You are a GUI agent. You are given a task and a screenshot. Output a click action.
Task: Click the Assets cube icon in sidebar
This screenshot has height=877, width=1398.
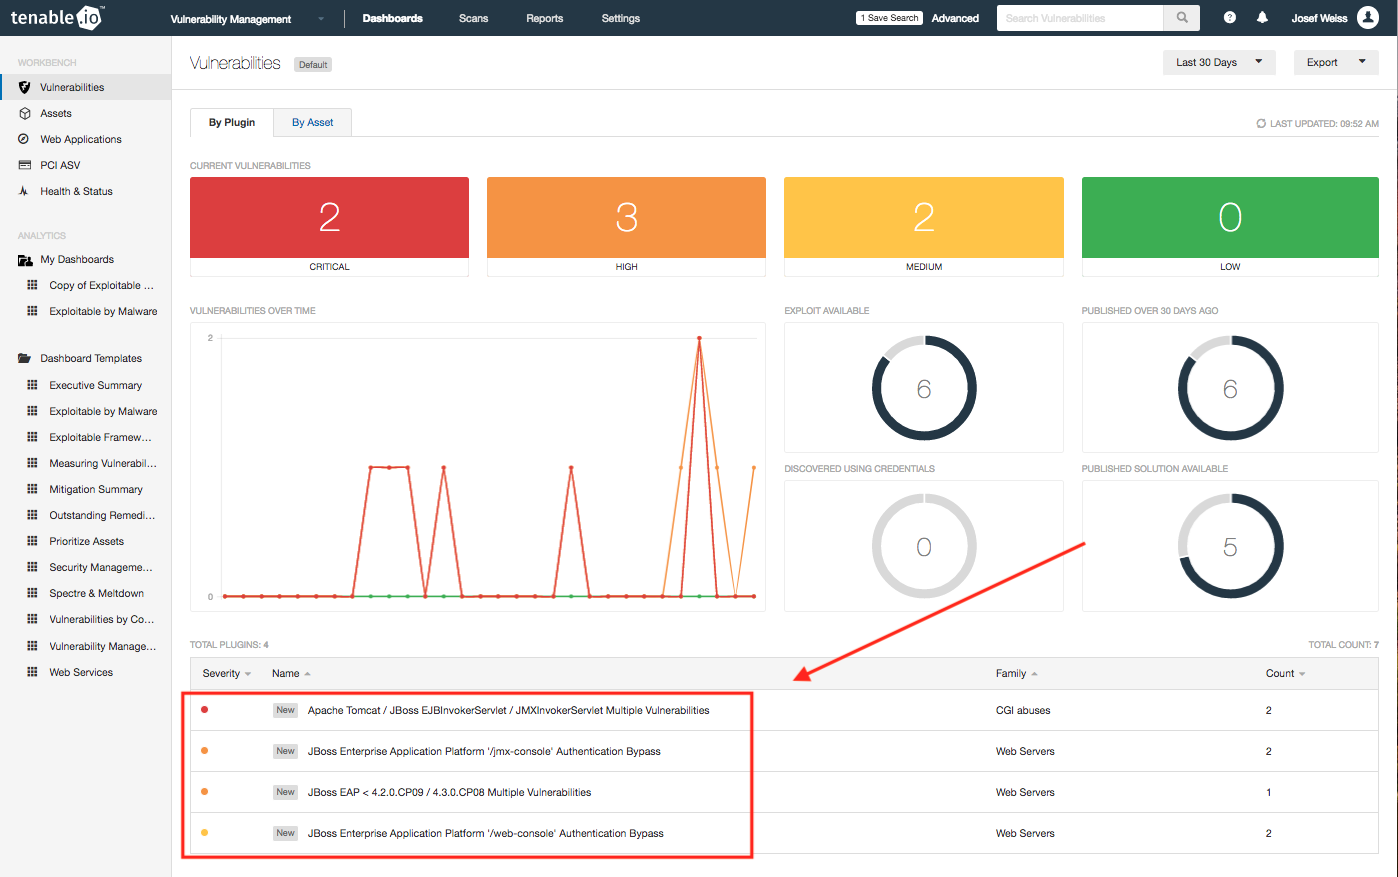(24, 113)
